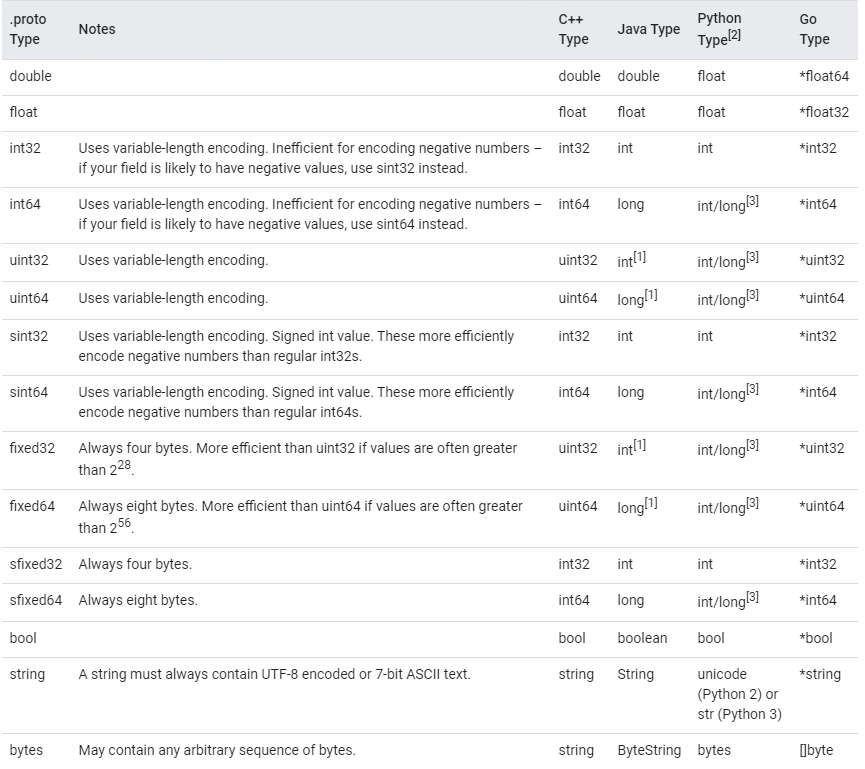Open footnote 1 in the fixed64 row
The width and height of the screenshot is (865, 769).
coord(651,504)
